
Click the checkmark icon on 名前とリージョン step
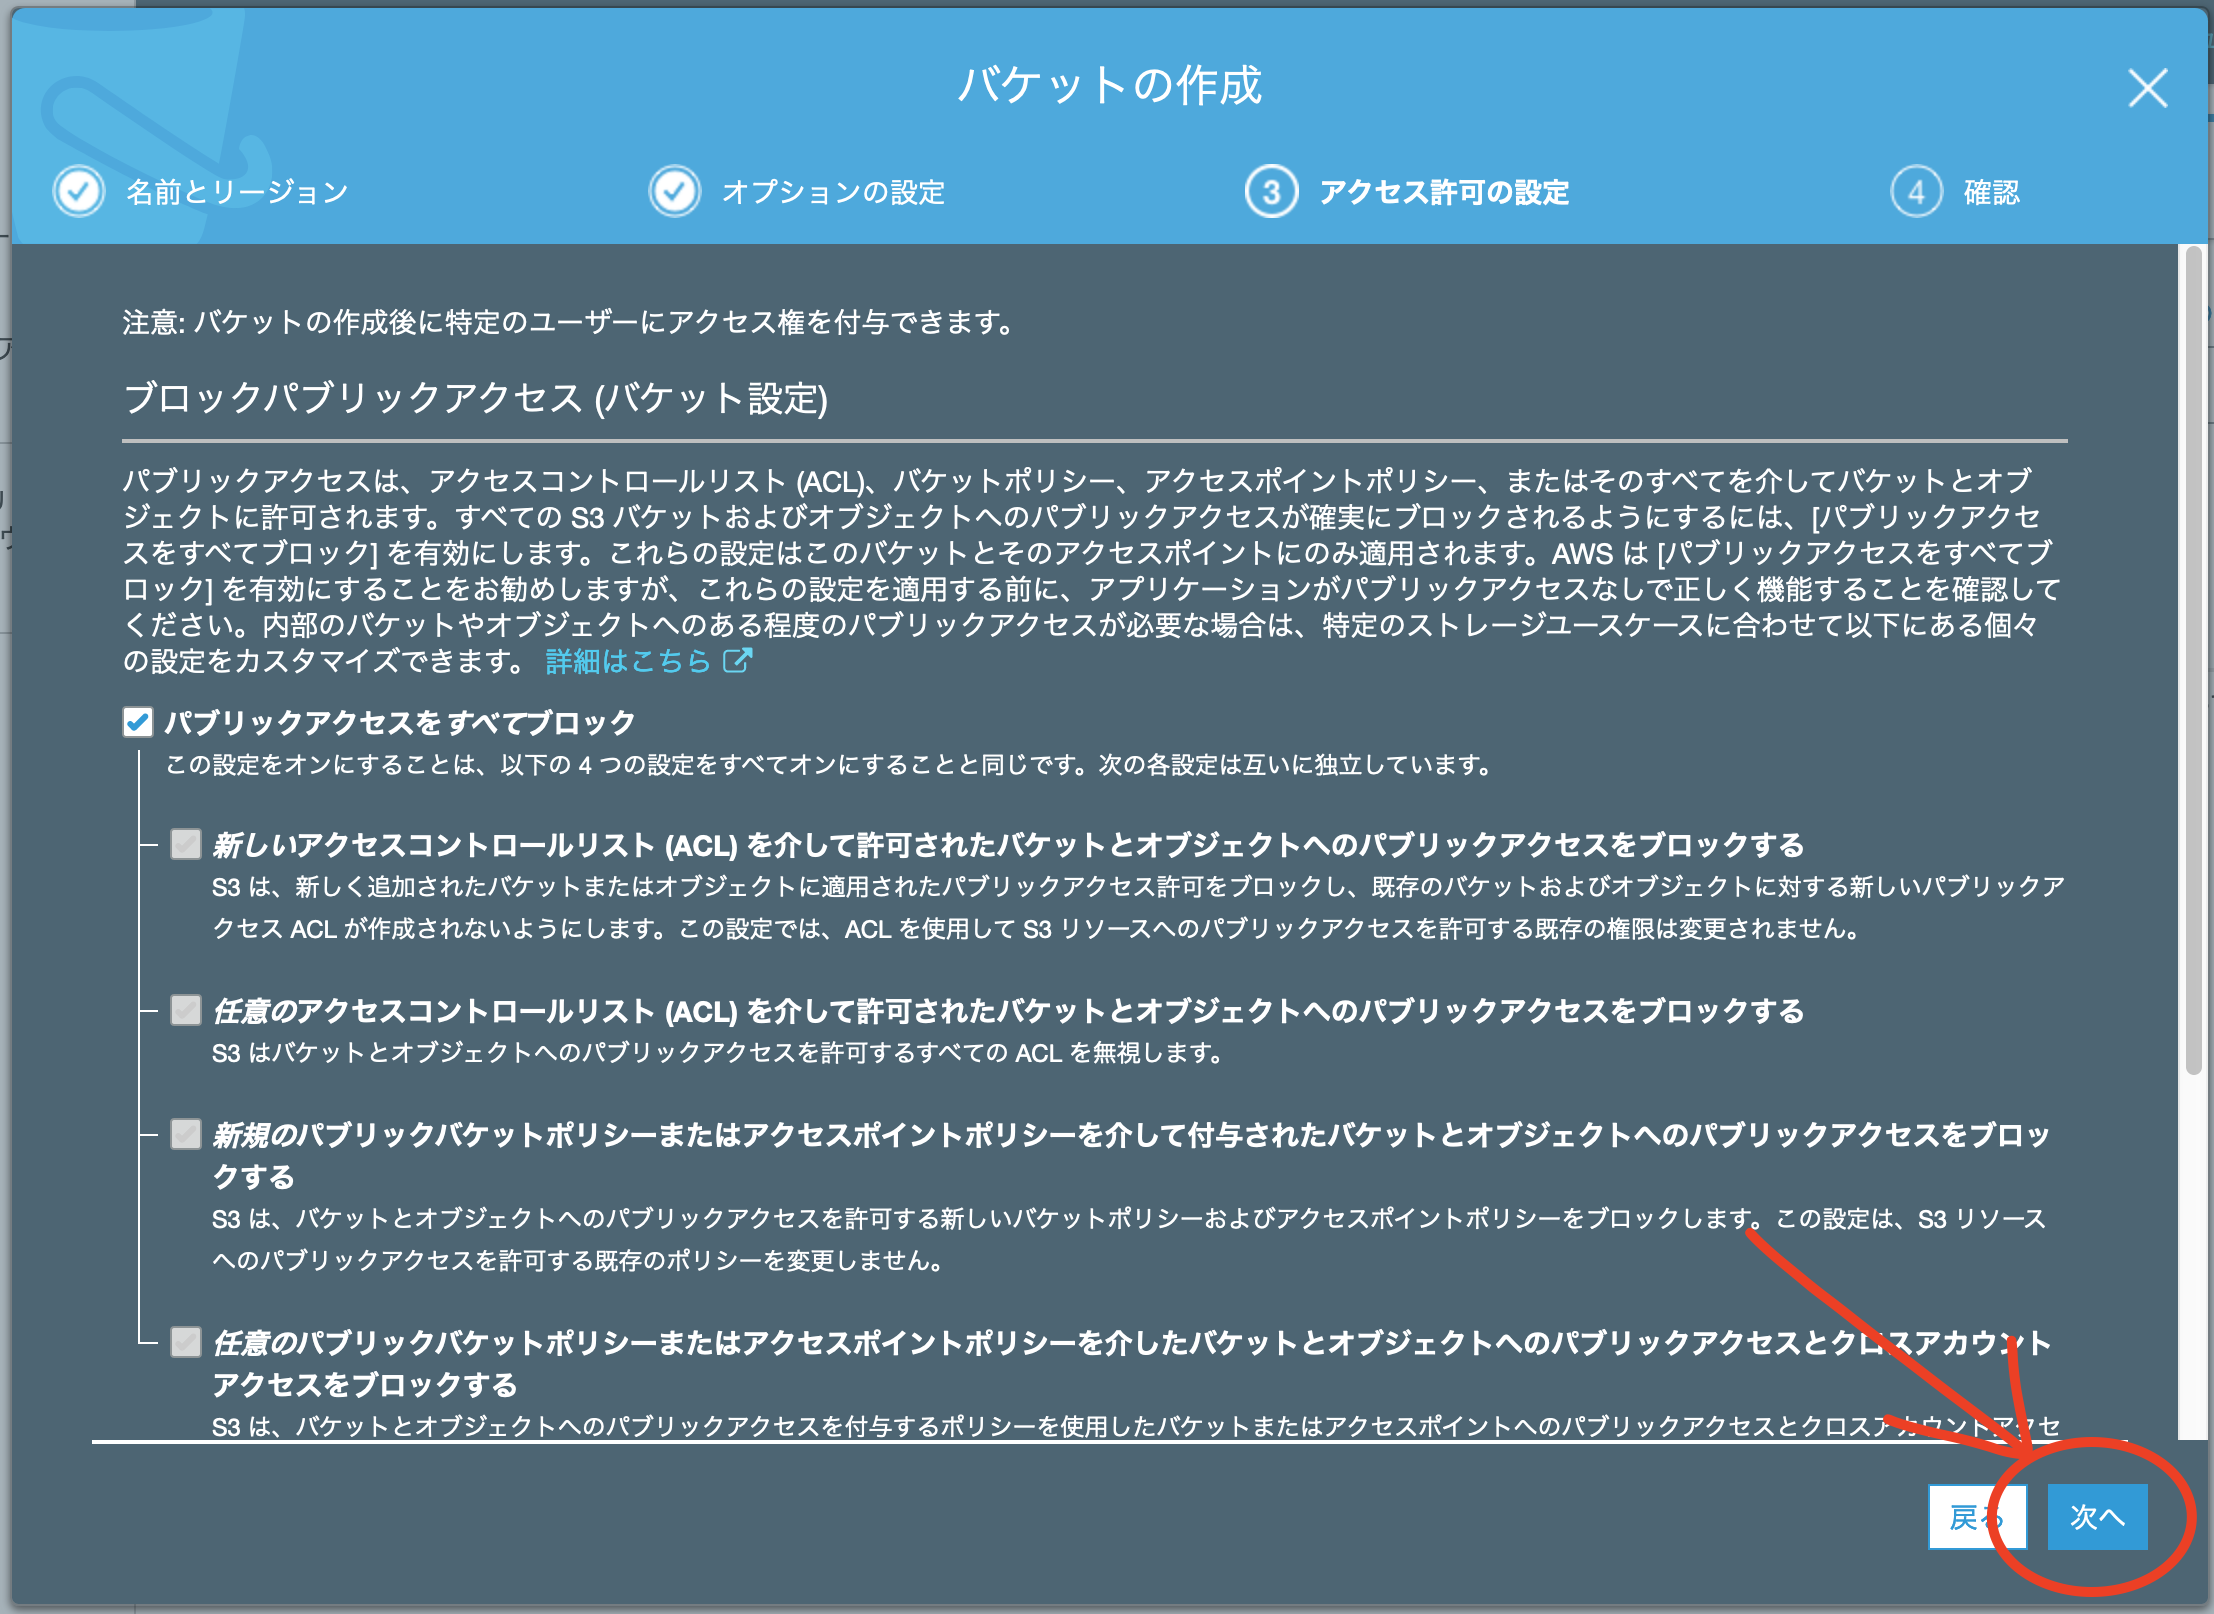[77, 192]
